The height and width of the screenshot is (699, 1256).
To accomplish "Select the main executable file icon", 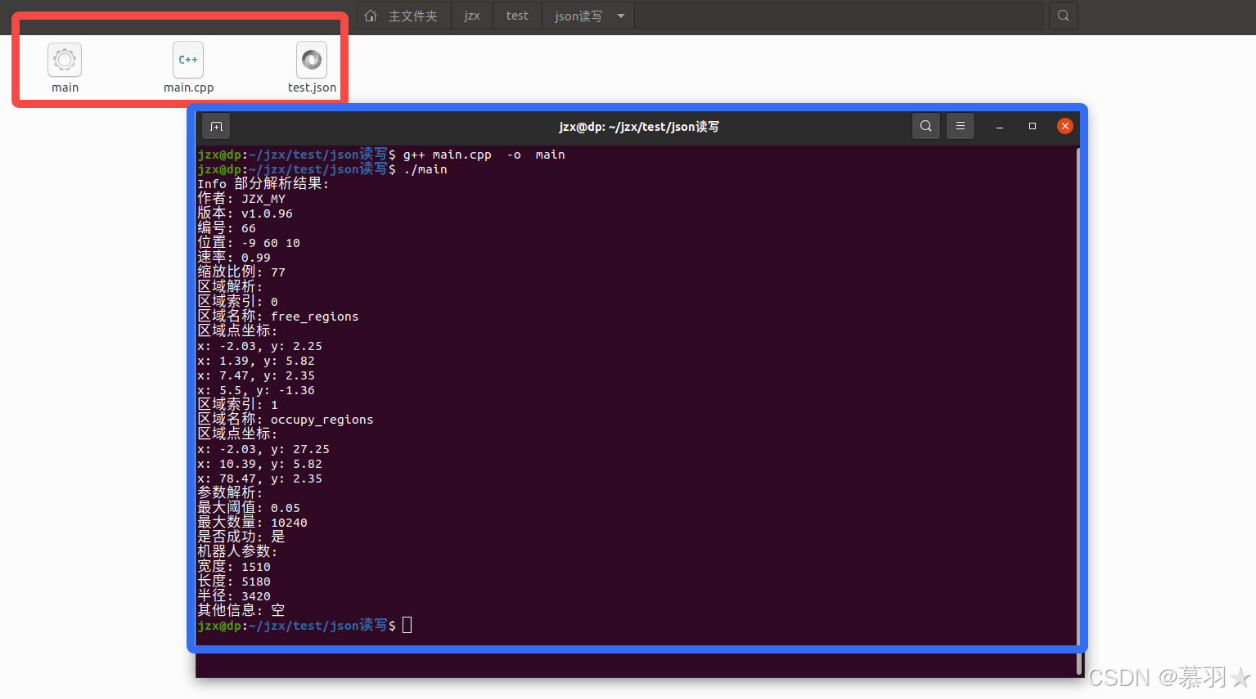I will click(65, 60).
